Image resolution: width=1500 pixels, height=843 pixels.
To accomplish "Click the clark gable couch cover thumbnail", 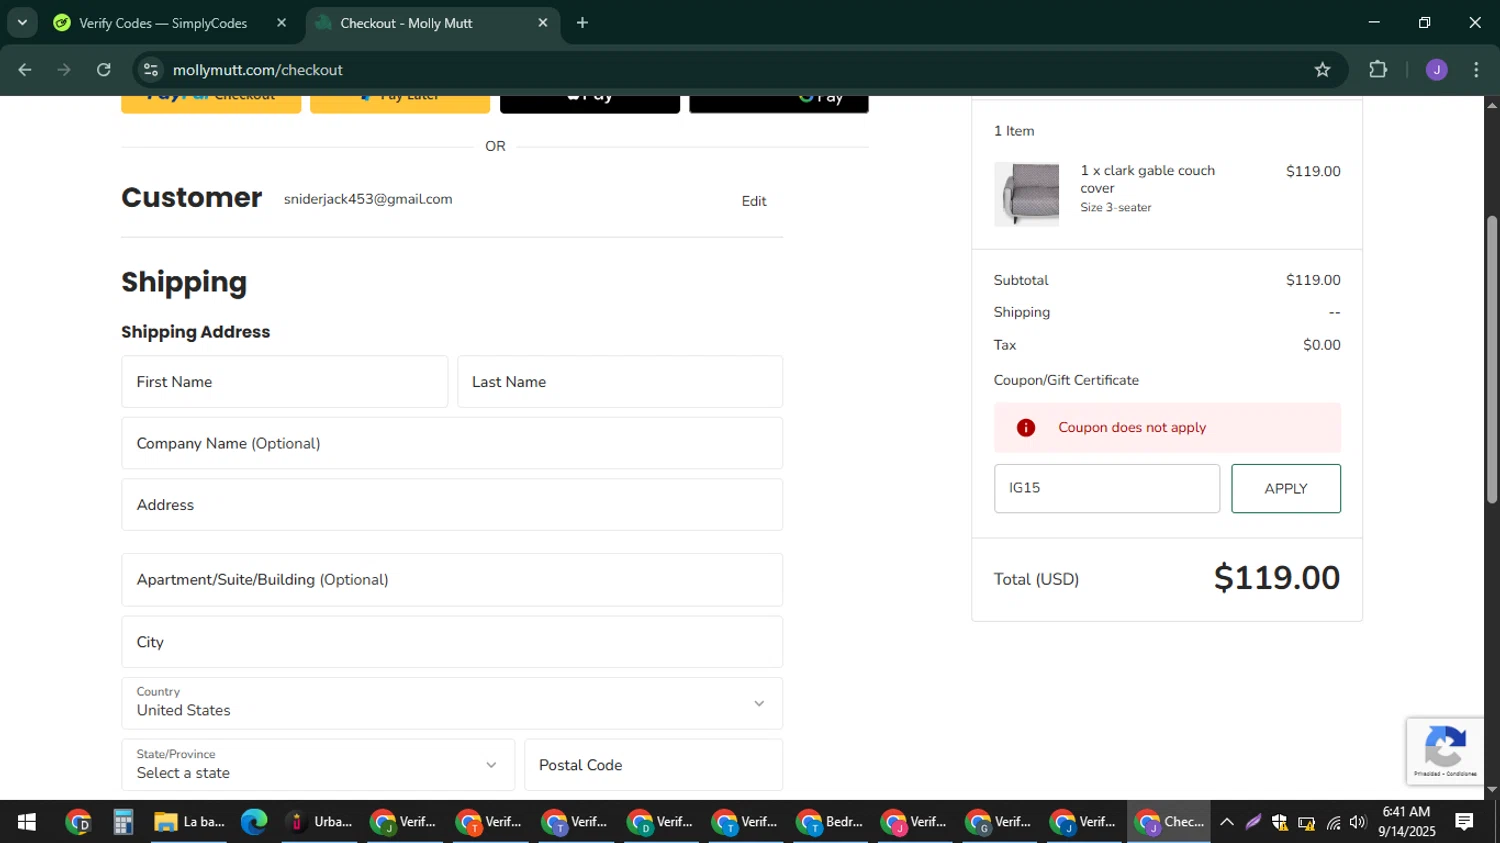I will tap(1027, 193).
